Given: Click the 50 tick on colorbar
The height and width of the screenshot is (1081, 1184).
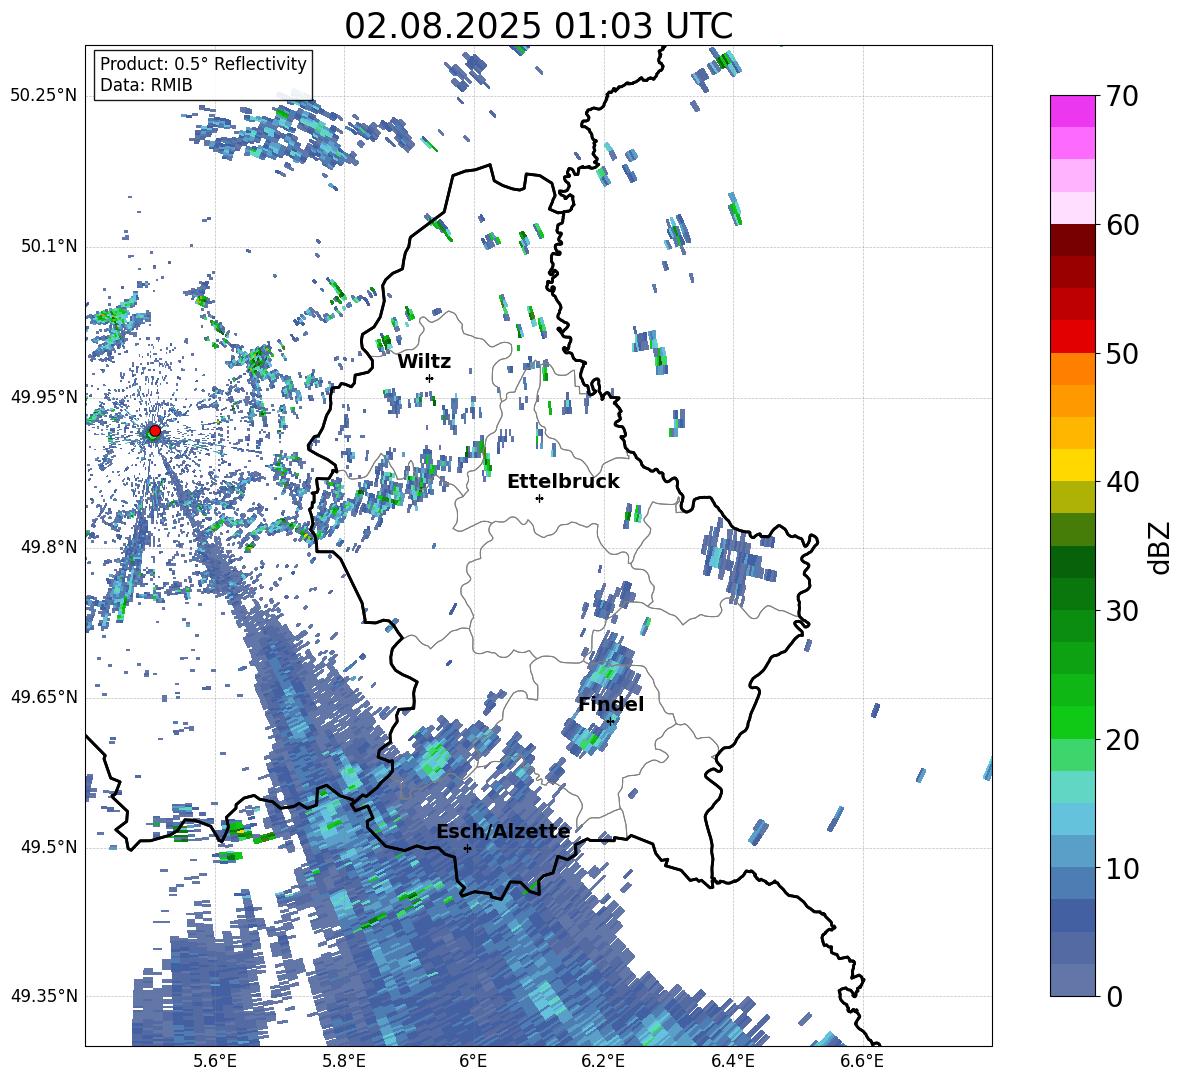Looking at the screenshot, I should (1122, 353).
